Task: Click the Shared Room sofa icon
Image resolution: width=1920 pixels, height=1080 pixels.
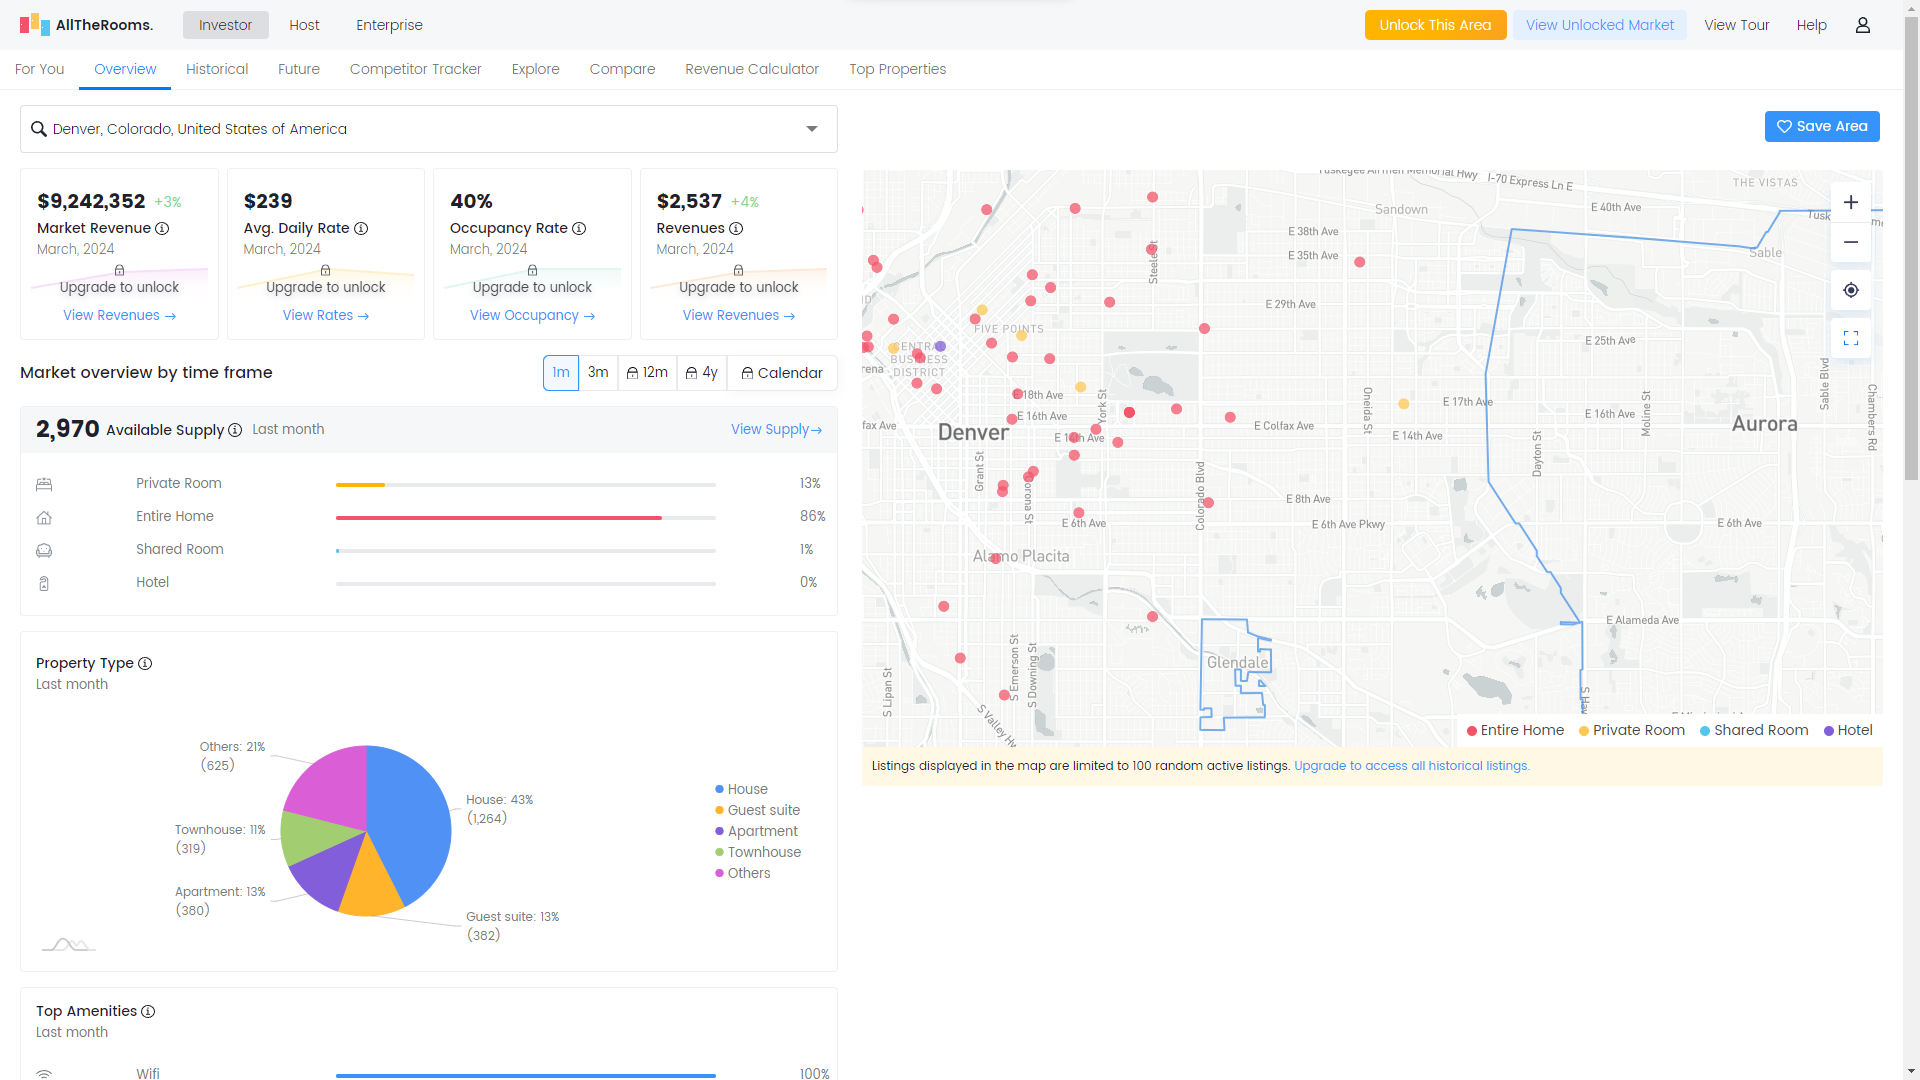Action: point(44,550)
